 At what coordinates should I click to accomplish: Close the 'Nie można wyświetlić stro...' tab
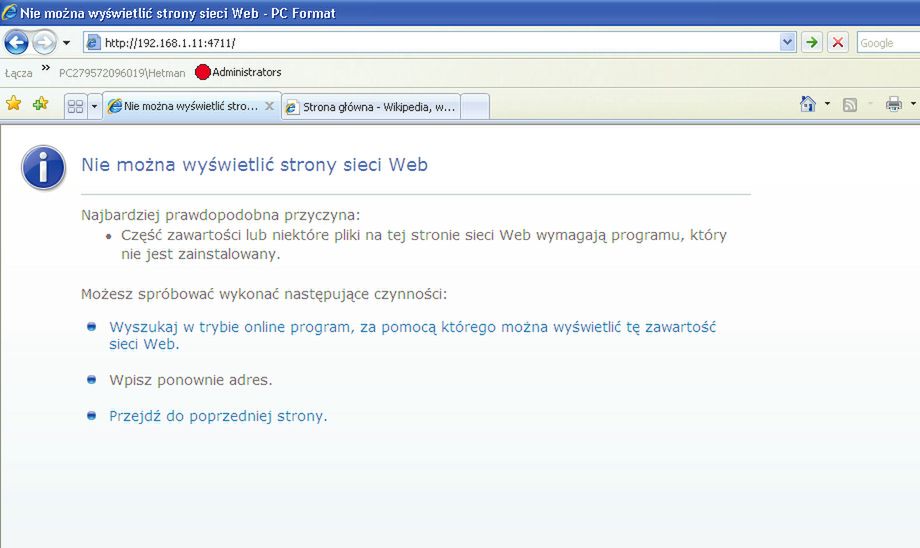(269, 106)
